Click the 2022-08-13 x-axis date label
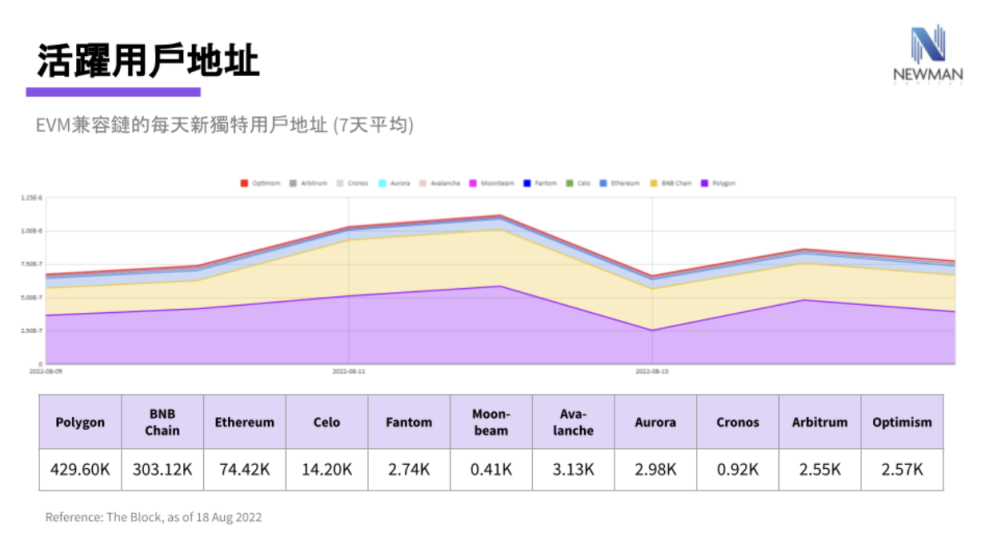The width and height of the screenshot is (981, 533). [652, 372]
